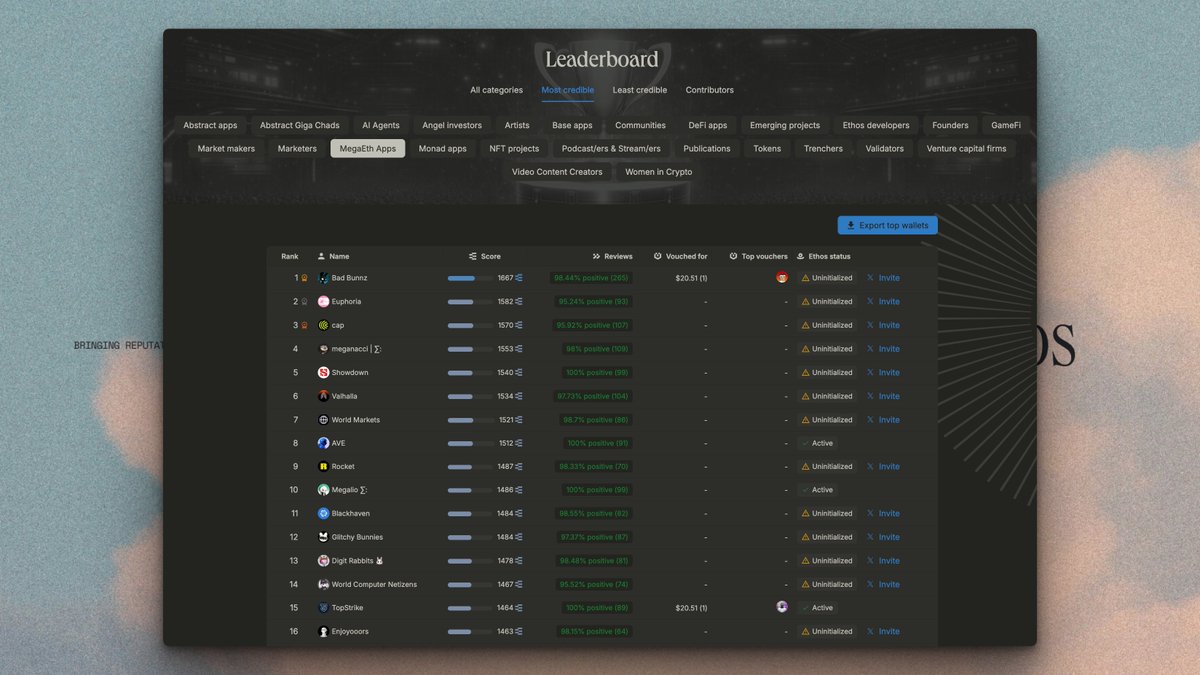Invite Bad Bunnz via X
Screen dimensions: 1200x675
(883, 278)
